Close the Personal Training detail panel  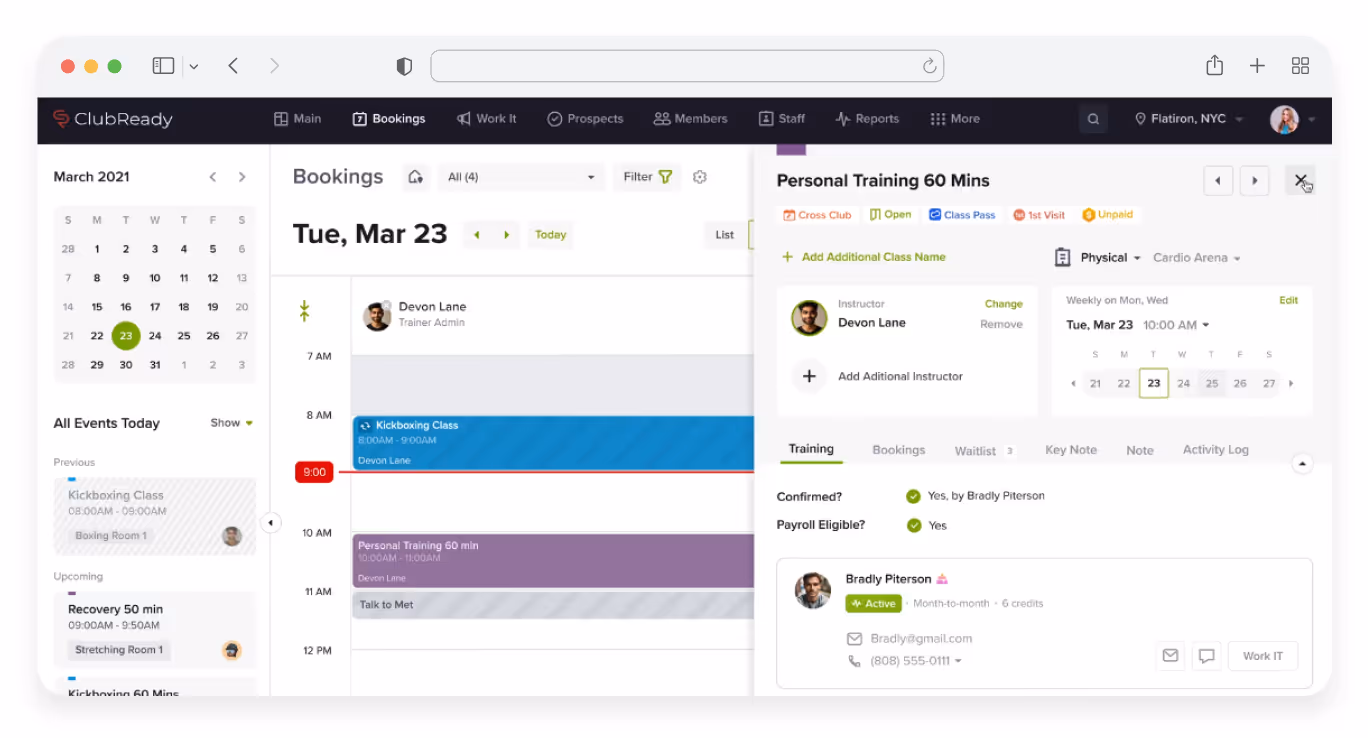1300,181
